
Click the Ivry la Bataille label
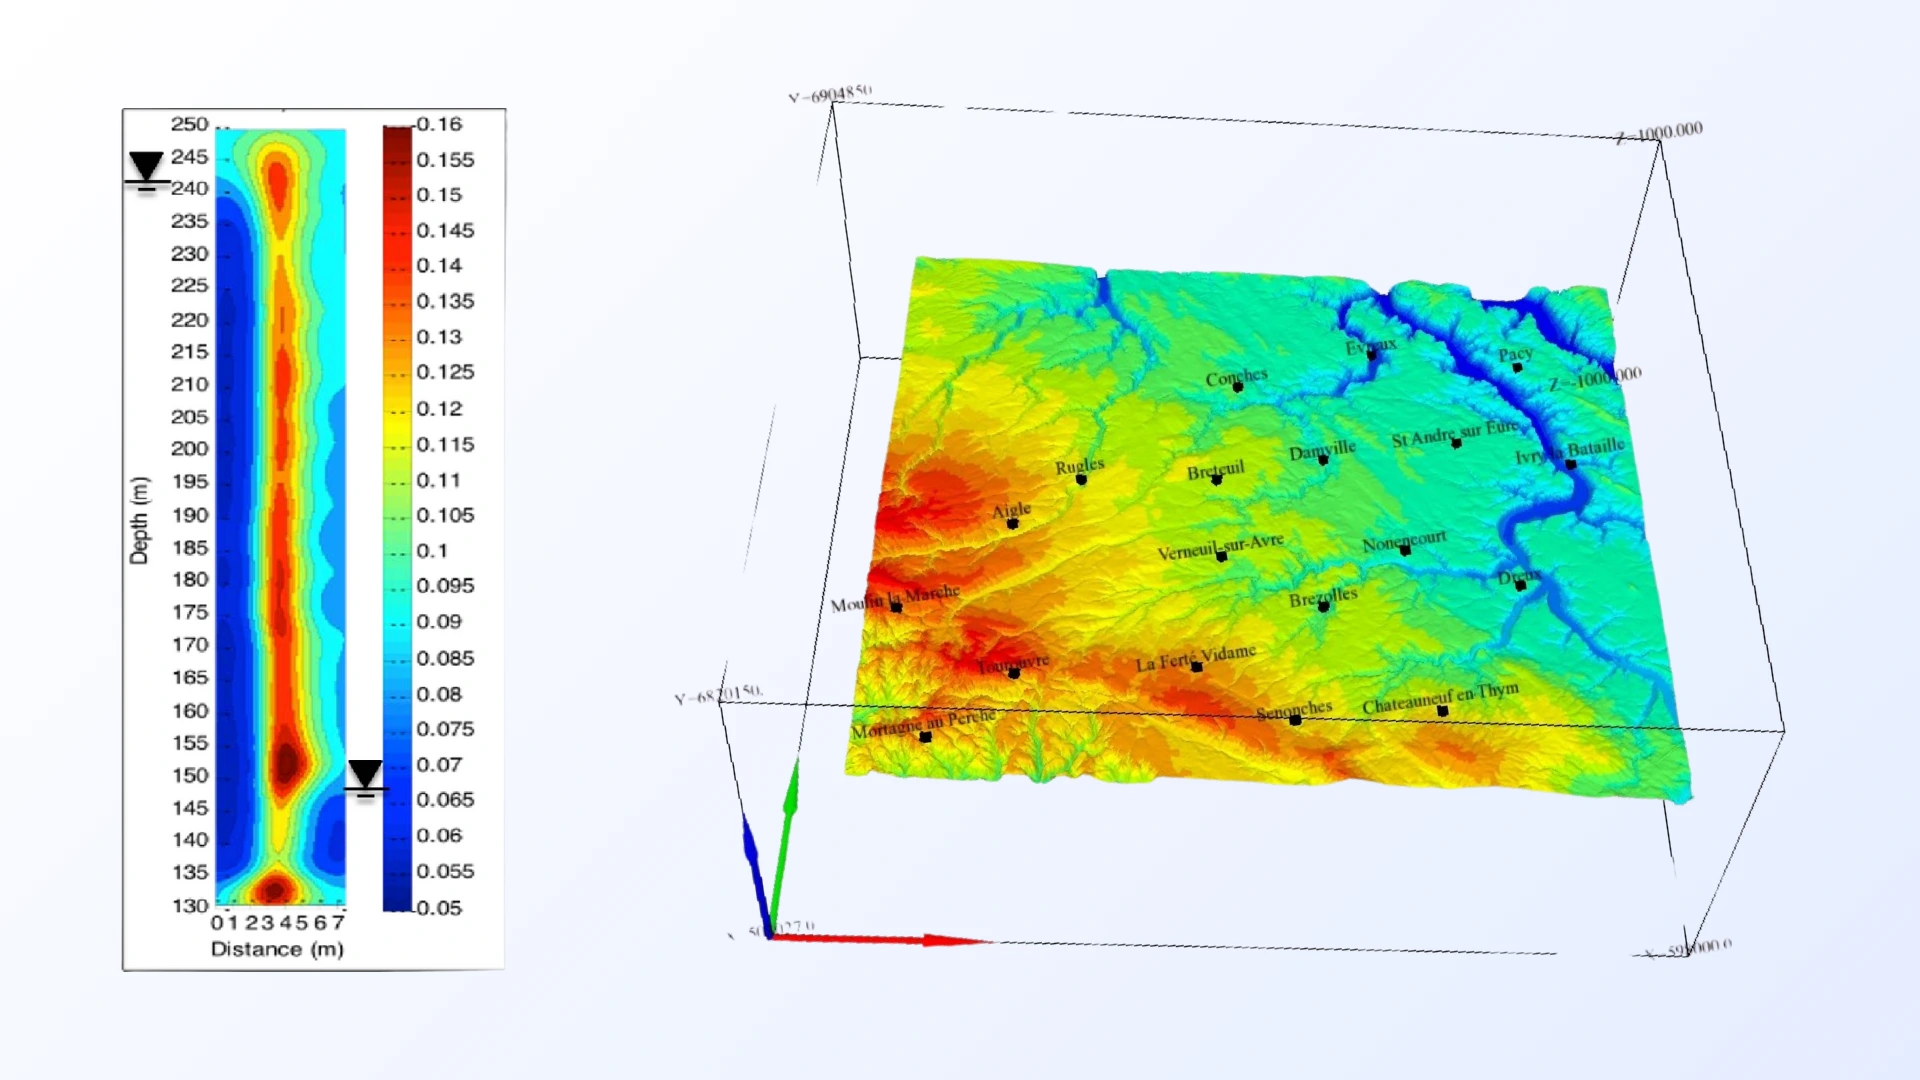click(x=1569, y=451)
